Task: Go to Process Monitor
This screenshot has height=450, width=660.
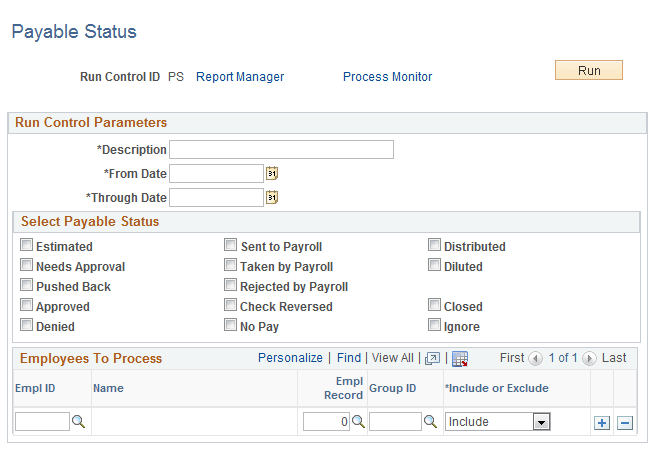Action: pos(387,77)
